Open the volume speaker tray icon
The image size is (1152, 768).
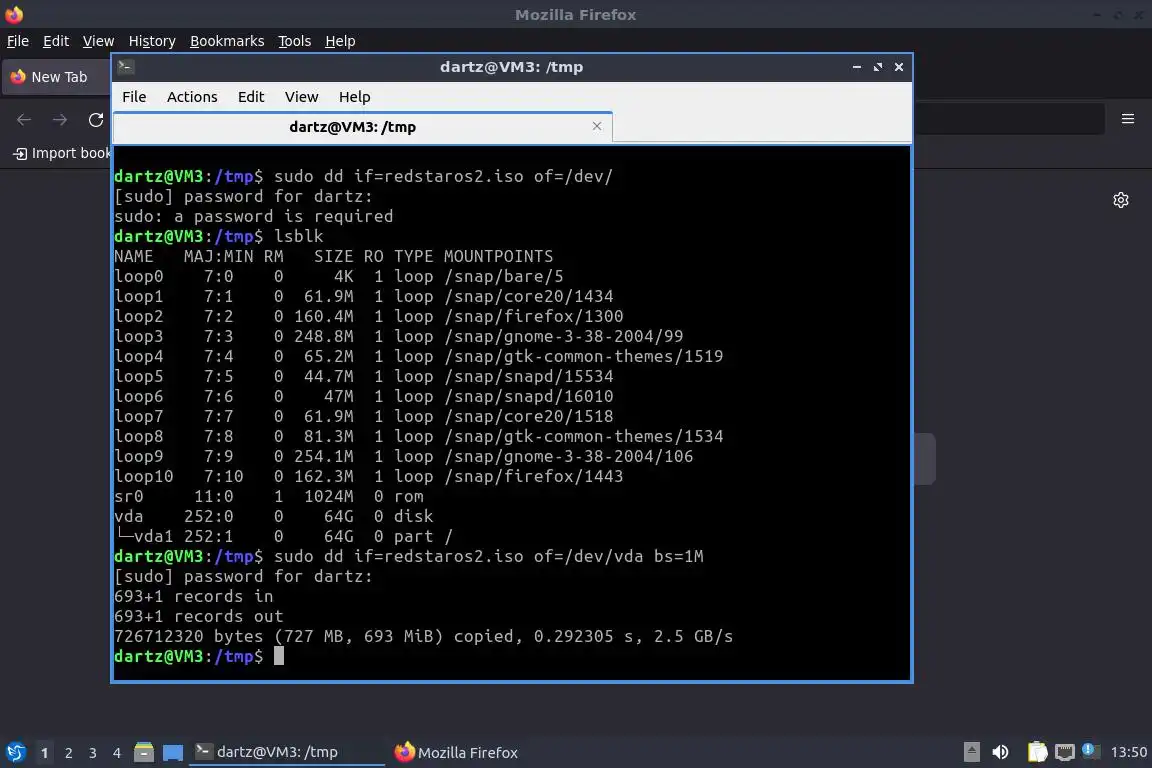1001,752
